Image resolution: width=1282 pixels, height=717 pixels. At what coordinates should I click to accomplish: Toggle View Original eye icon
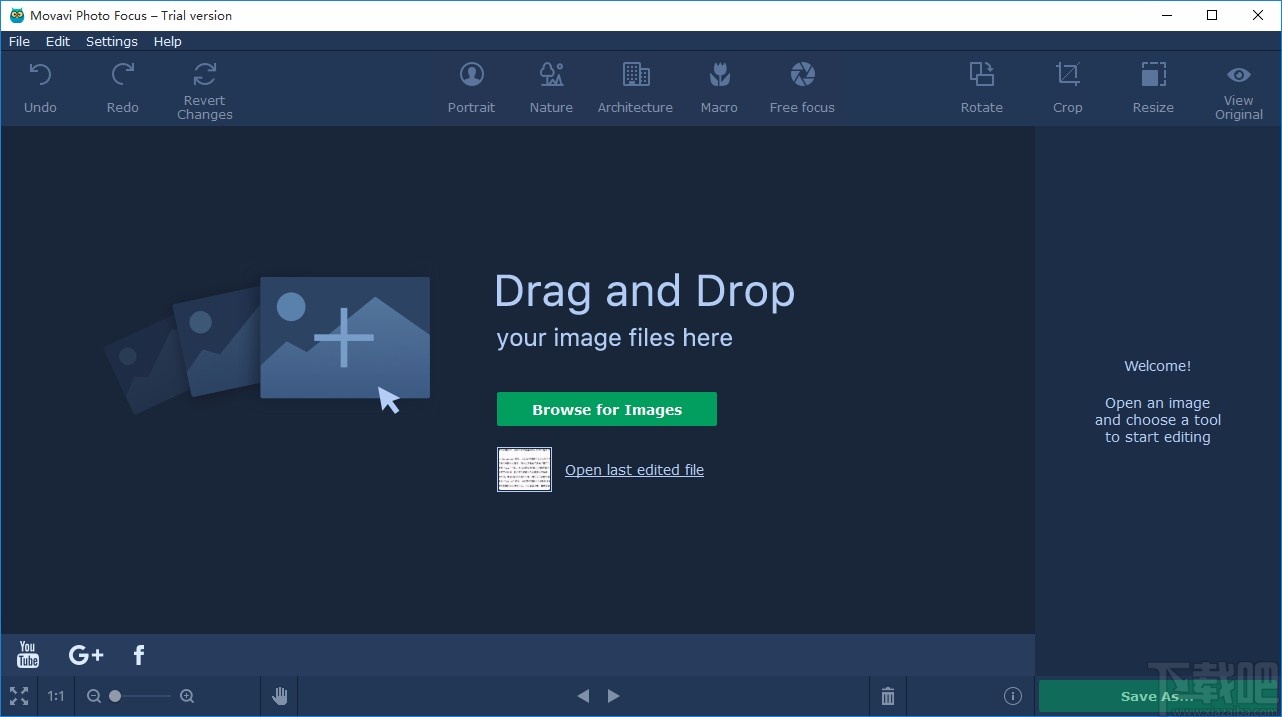pyautogui.click(x=1239, y=75)
